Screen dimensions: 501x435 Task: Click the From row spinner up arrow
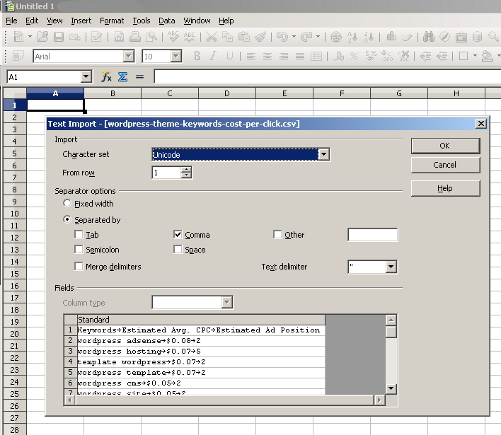pyautogui.click(x=186, y=170)
